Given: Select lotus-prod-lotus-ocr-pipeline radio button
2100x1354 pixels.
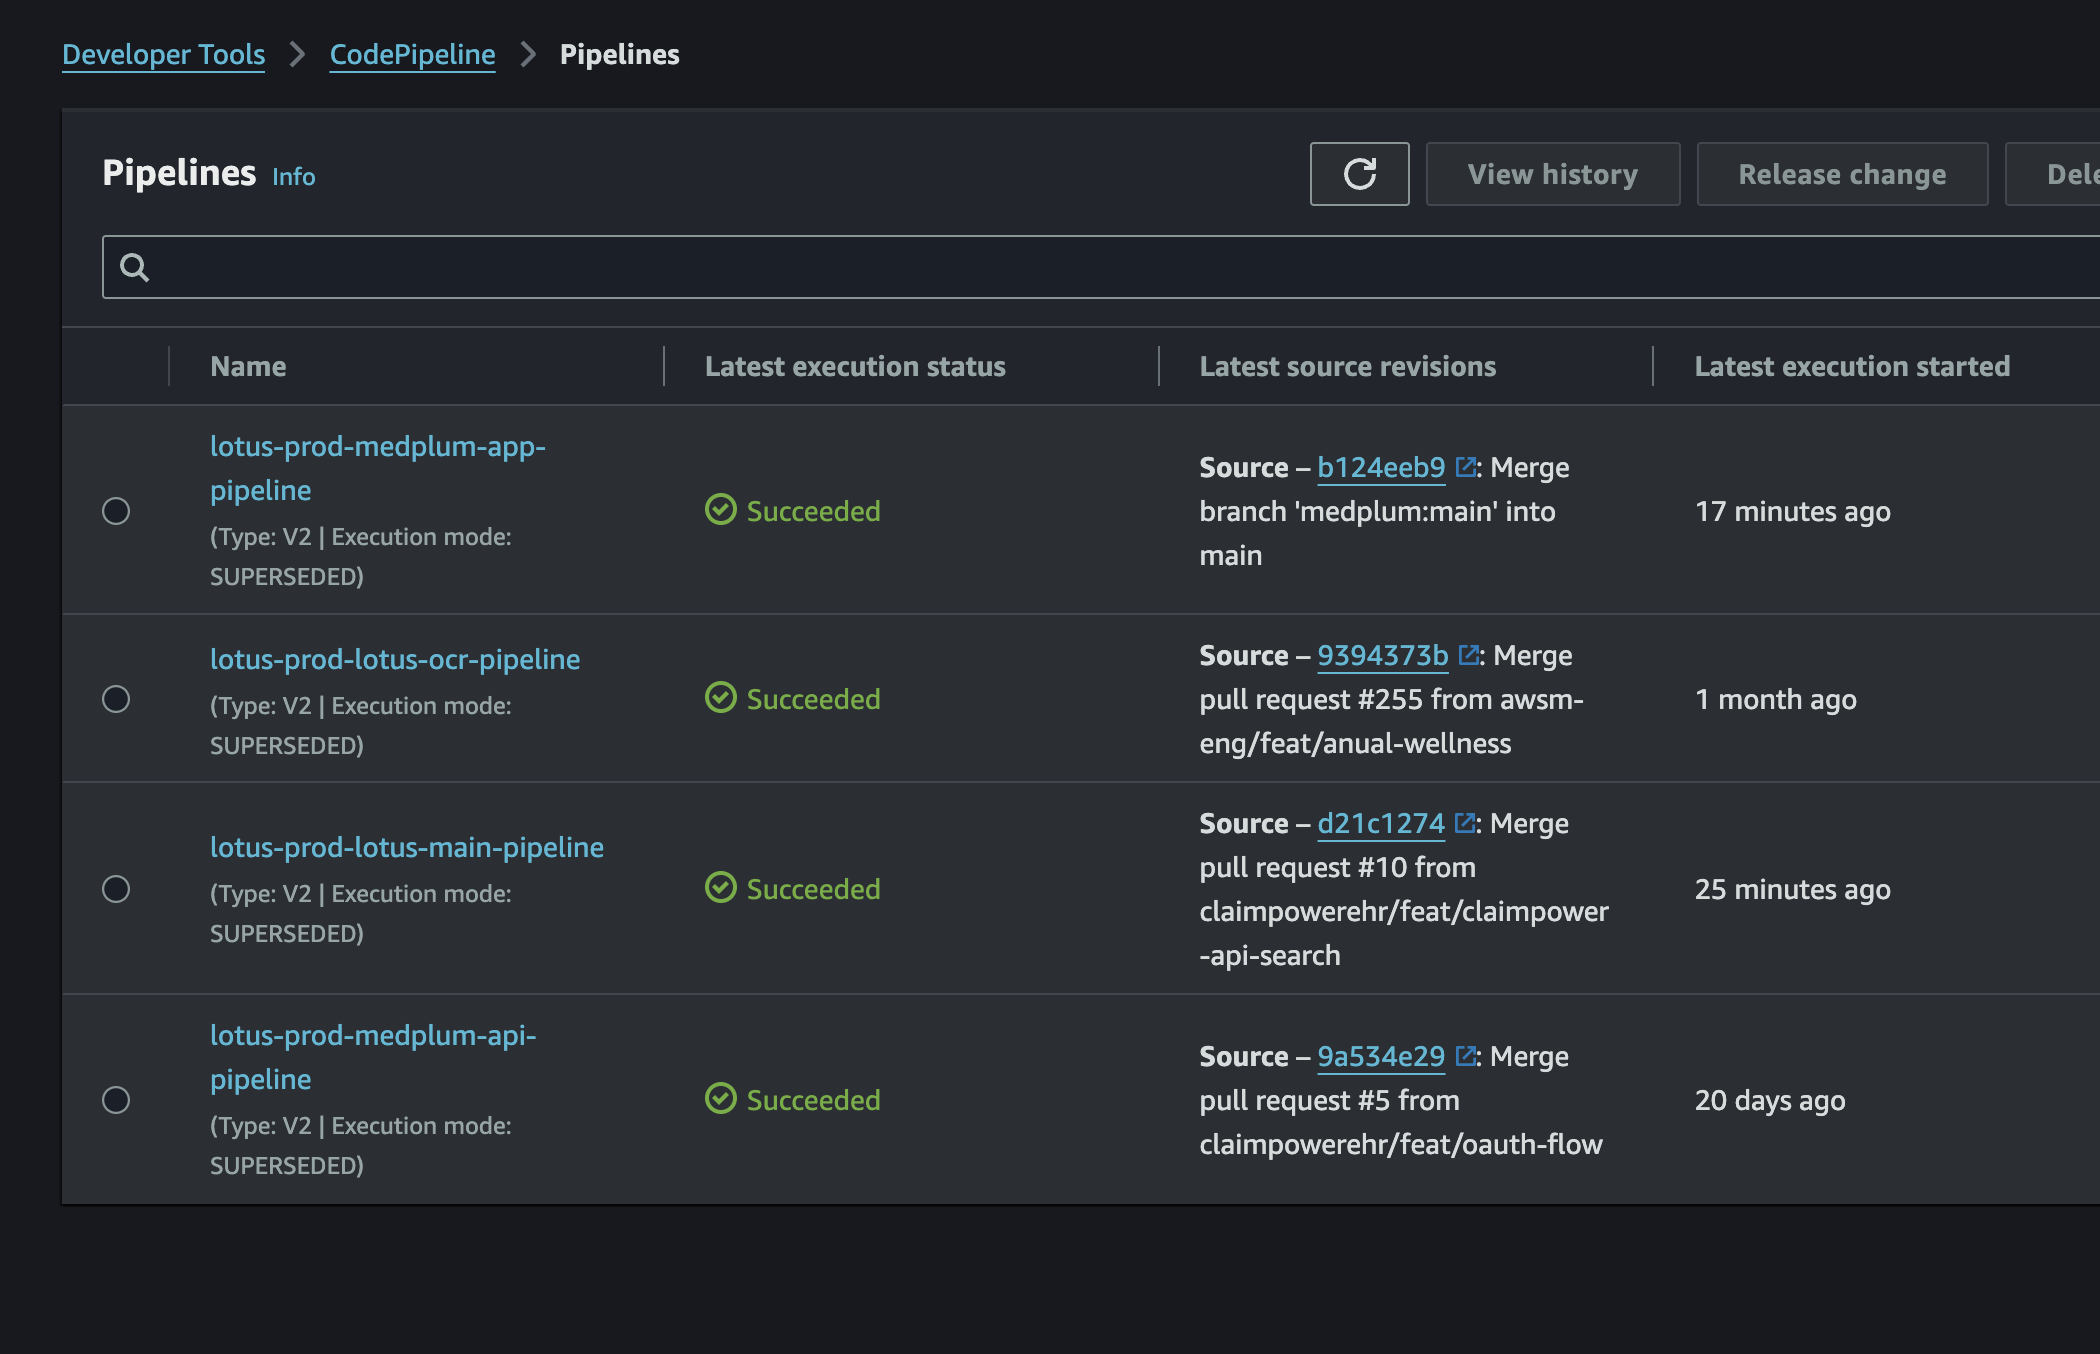Looking at the screenshot, I should pyautogui.click(x=116, y=699).
